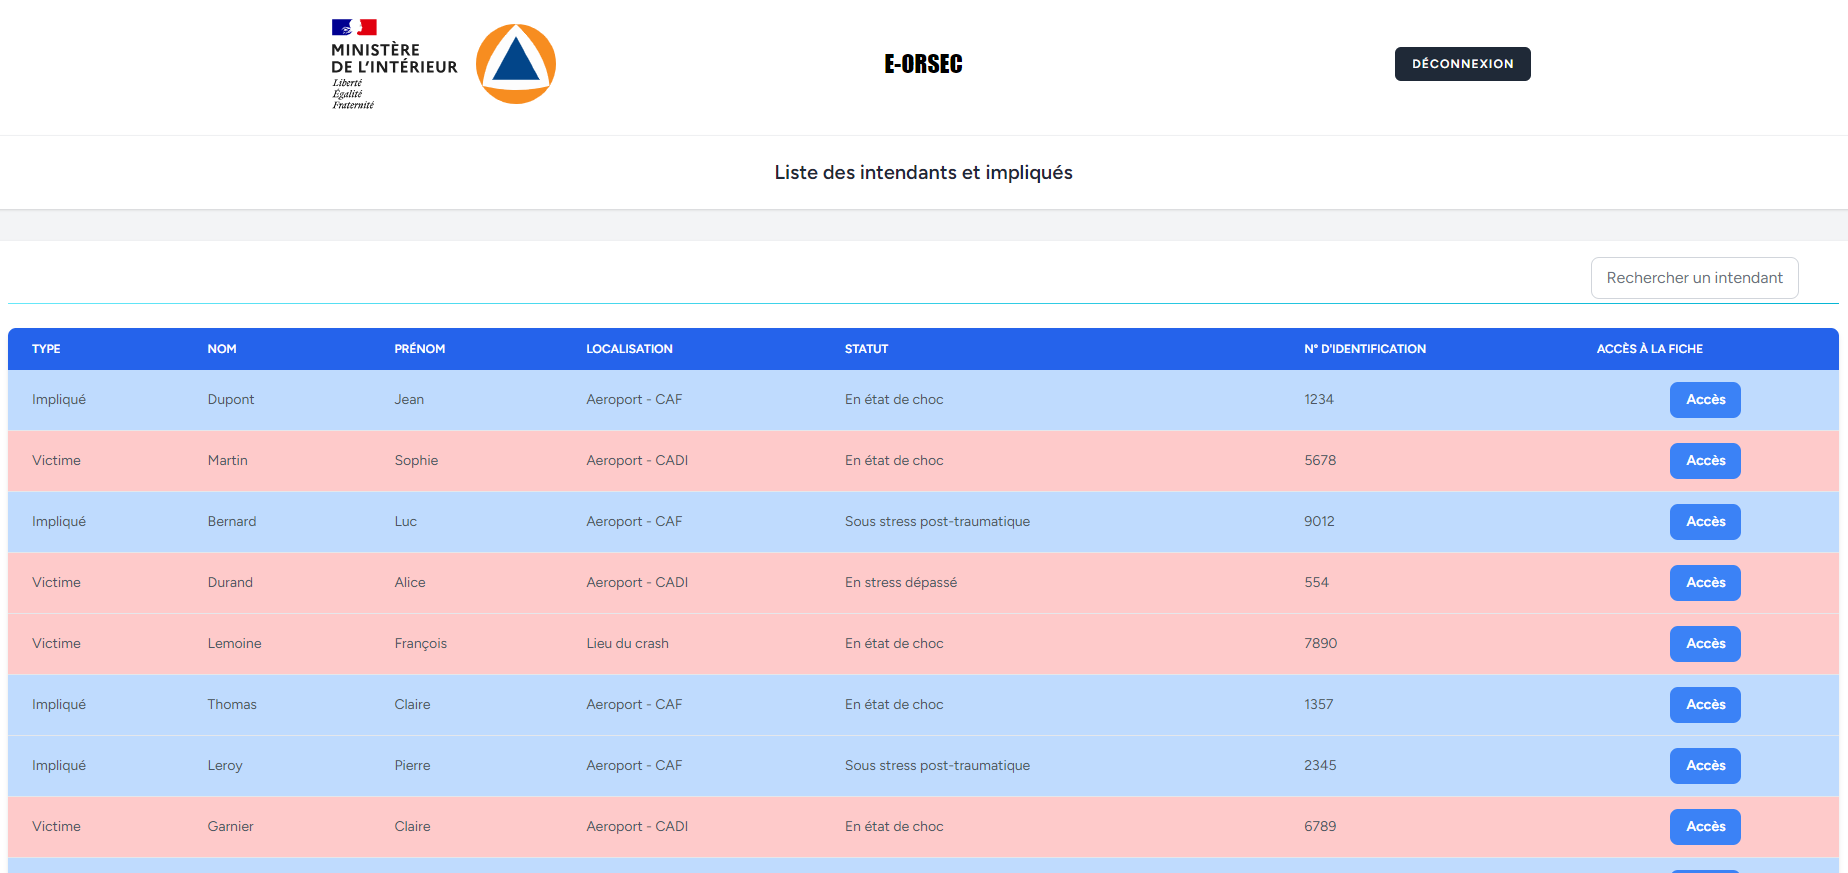Open Accès for Thomas Claire
The image size is (1848, 873).
pos(1705,705)
